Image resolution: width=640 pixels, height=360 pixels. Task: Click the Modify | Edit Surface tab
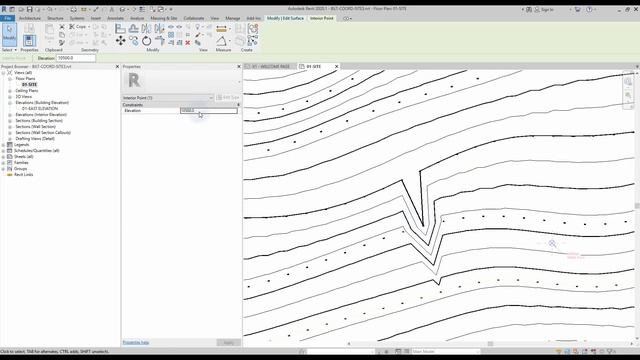(x=285, y=18)
